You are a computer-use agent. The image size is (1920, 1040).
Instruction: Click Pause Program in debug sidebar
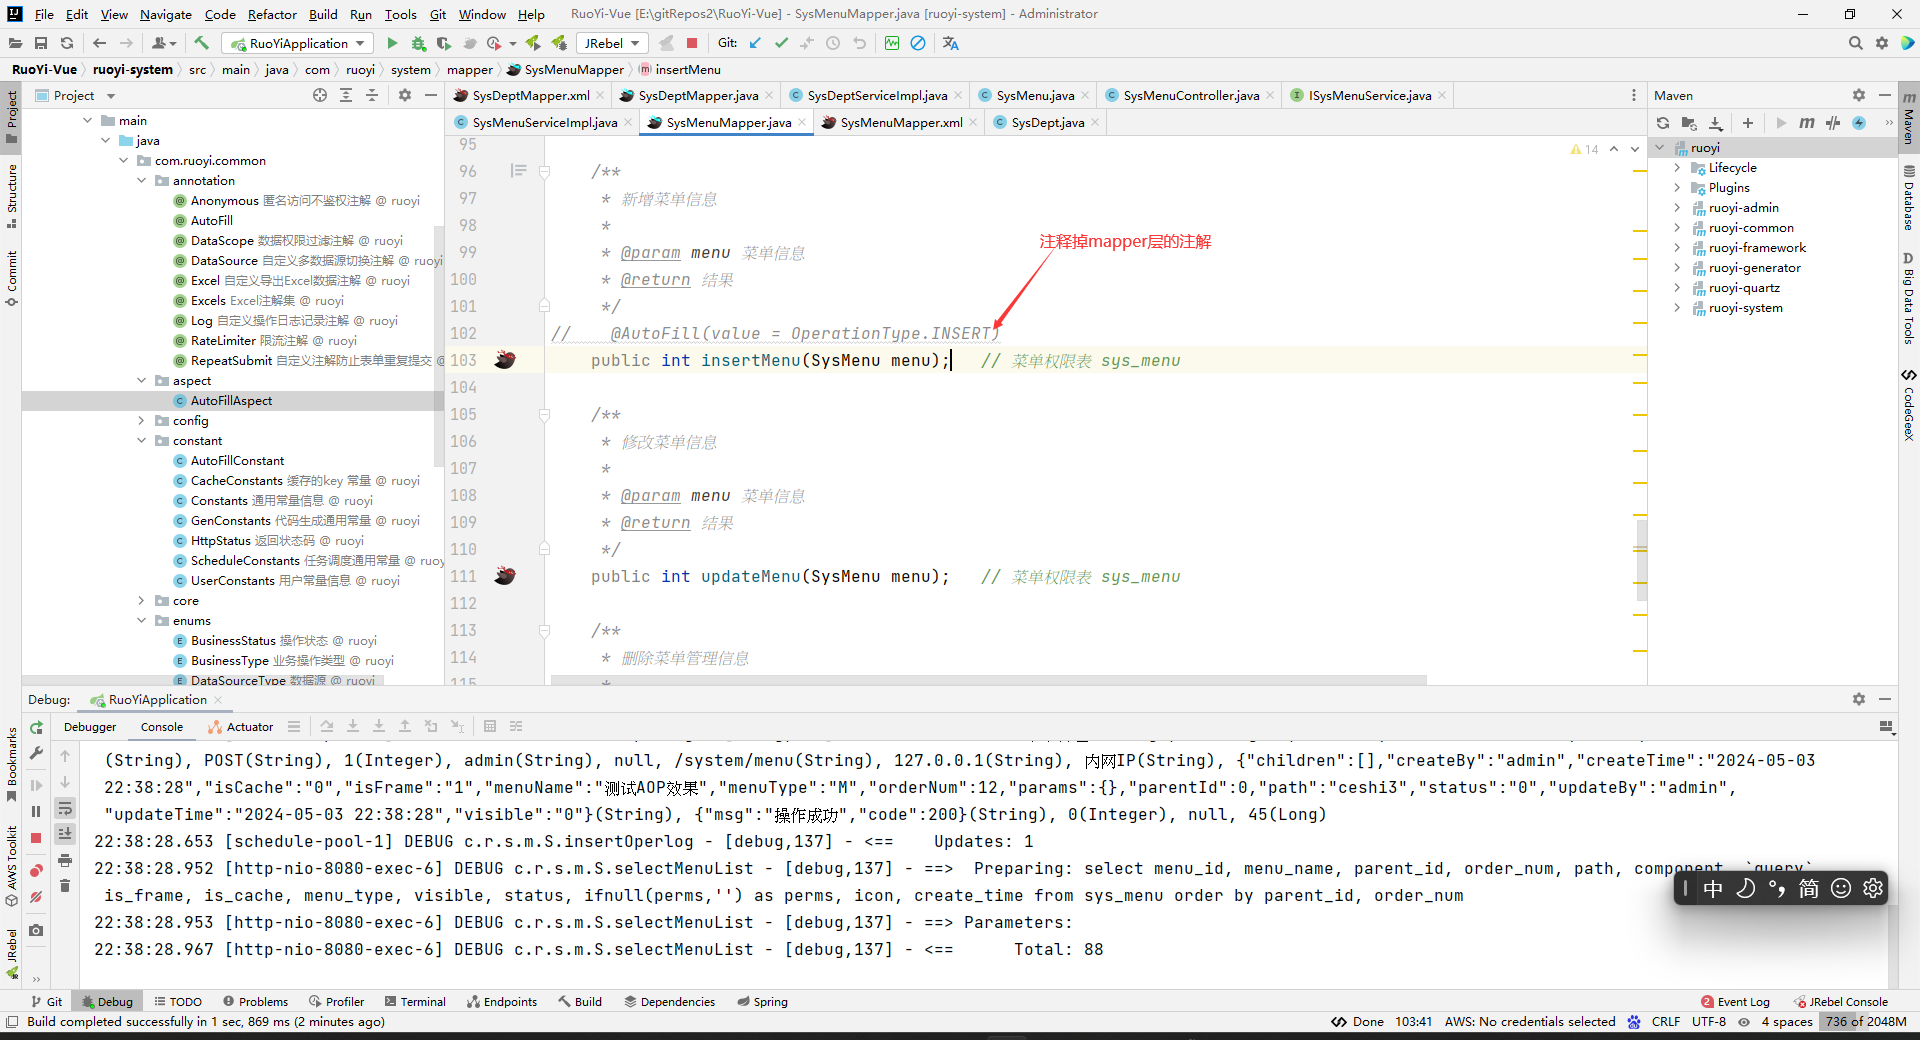(x=36, y=811)
